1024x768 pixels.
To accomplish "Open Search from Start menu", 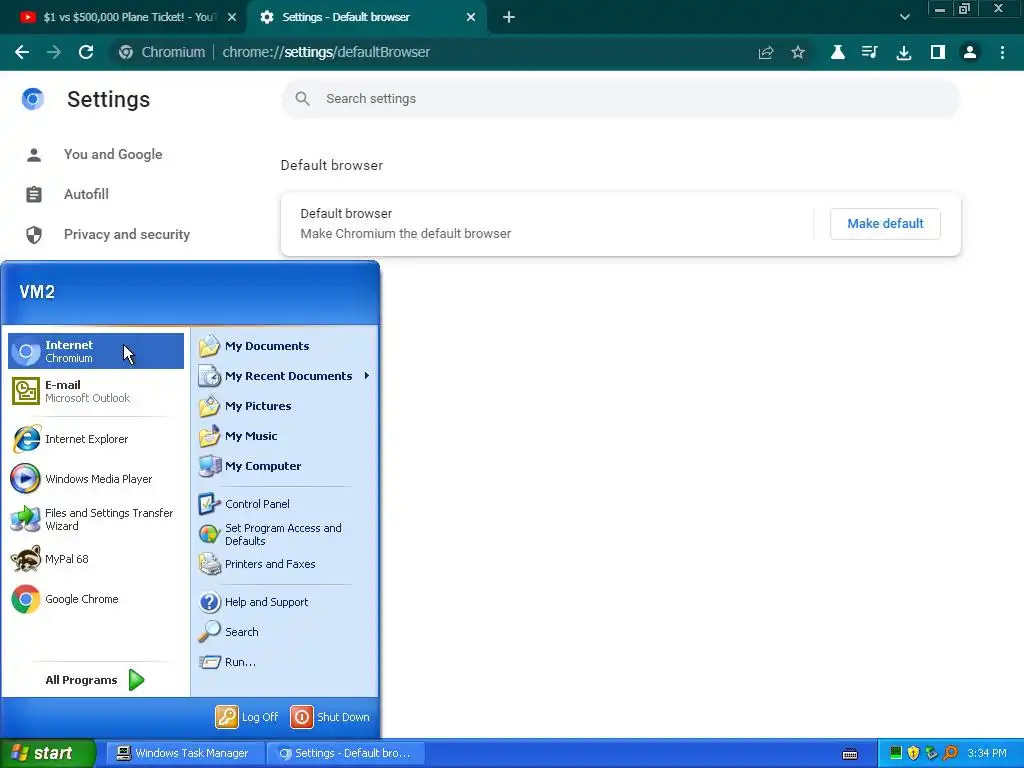I will point(284,632).
